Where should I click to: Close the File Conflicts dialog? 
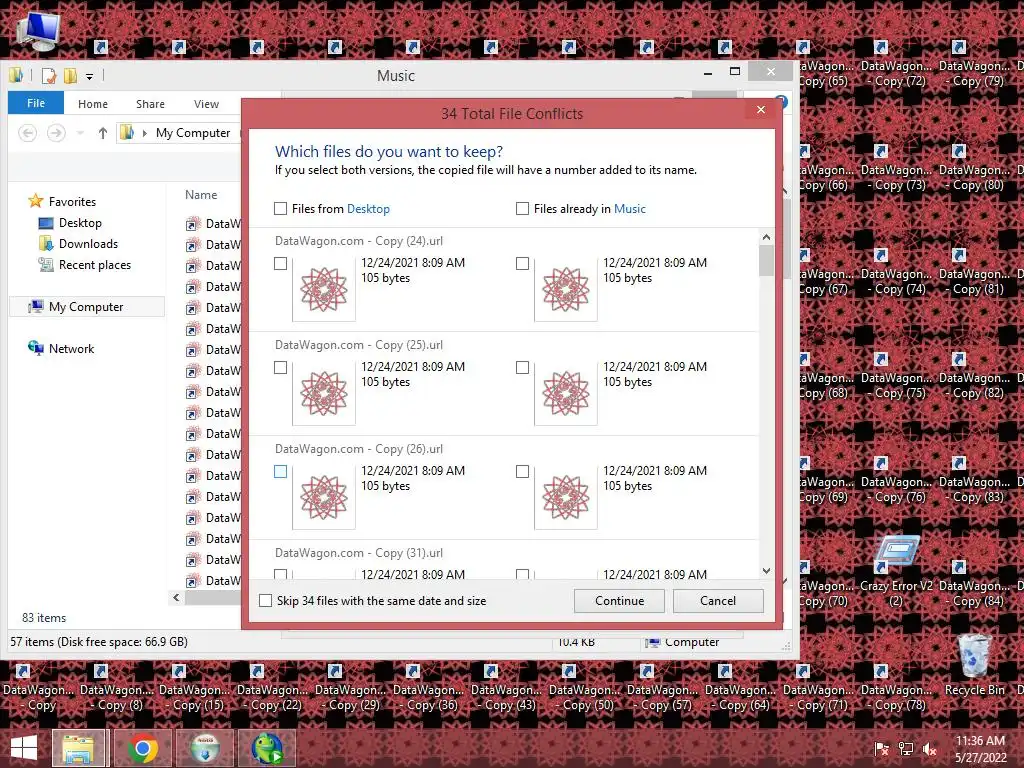761,110
